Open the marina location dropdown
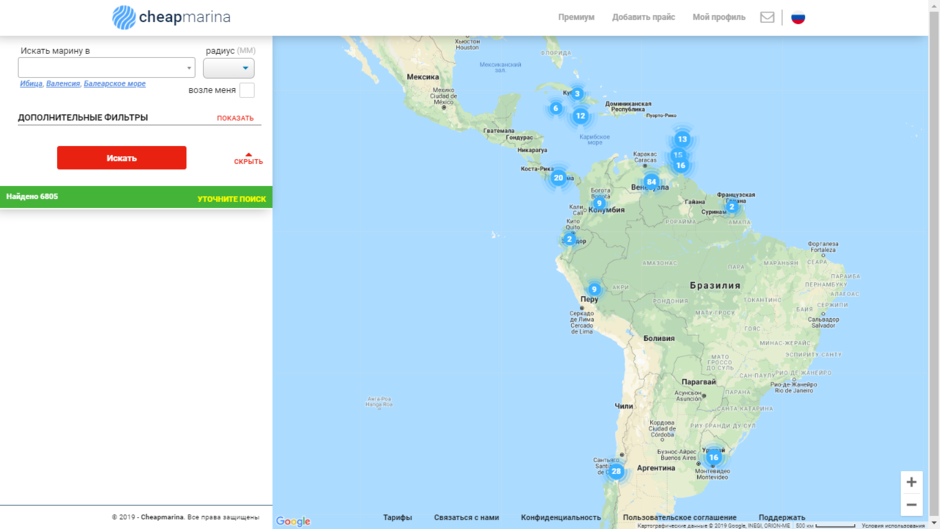Screen dimensions: 940x529 106,68
